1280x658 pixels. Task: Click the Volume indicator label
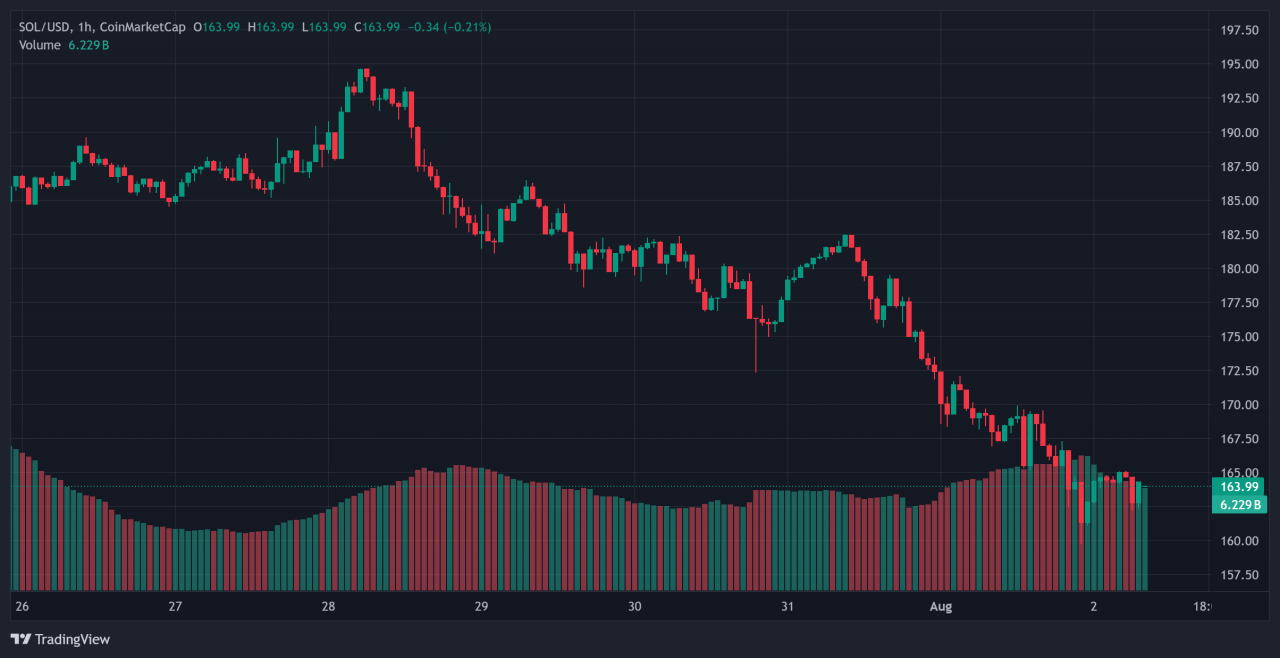pos(38,45)
